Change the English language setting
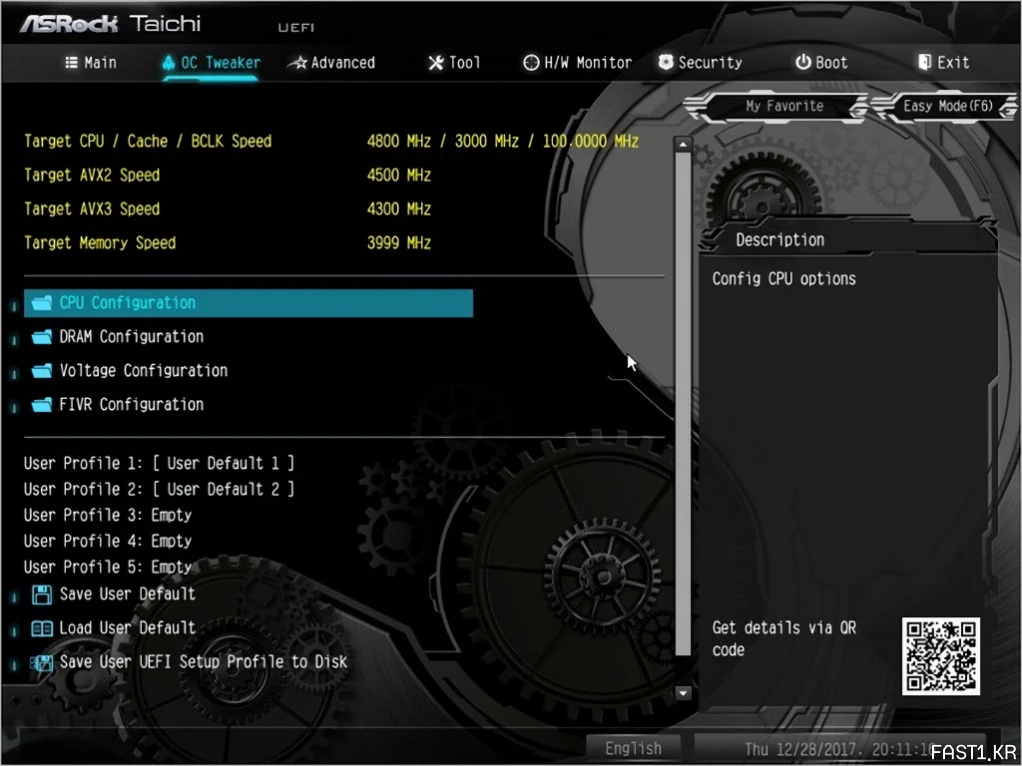1022x766 pixels. click(633, 748)
